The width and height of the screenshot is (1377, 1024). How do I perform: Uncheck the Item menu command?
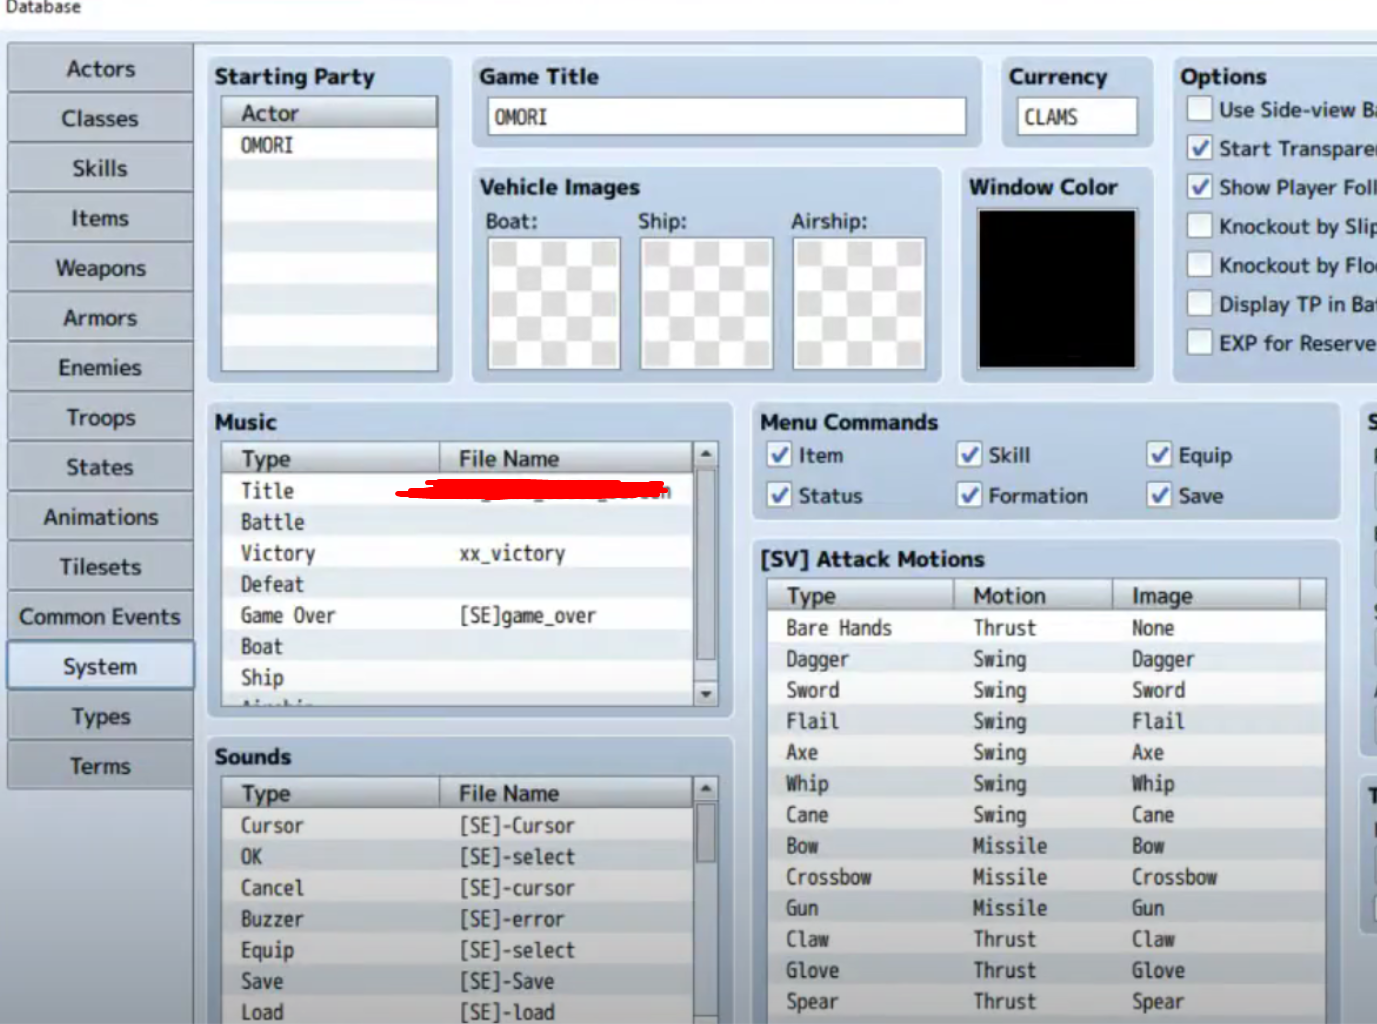(779, 455)
